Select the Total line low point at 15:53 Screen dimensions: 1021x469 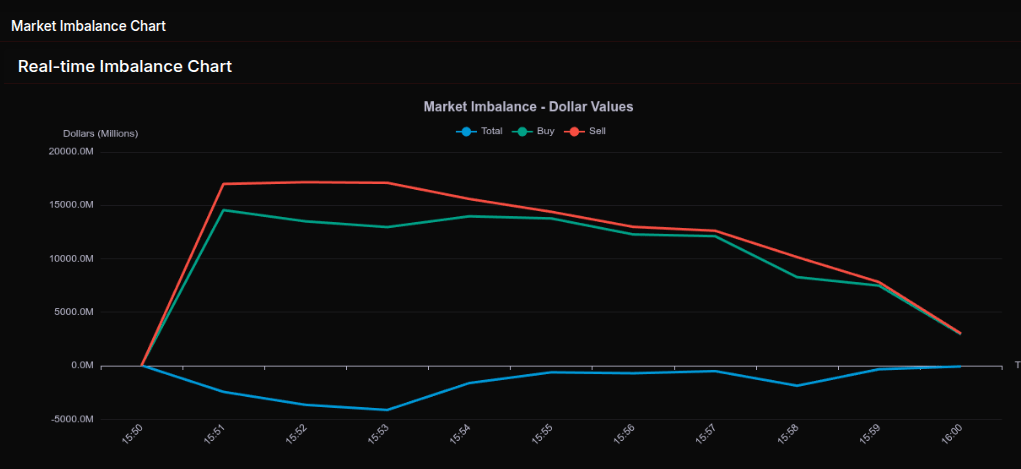[x=387, y=410]
